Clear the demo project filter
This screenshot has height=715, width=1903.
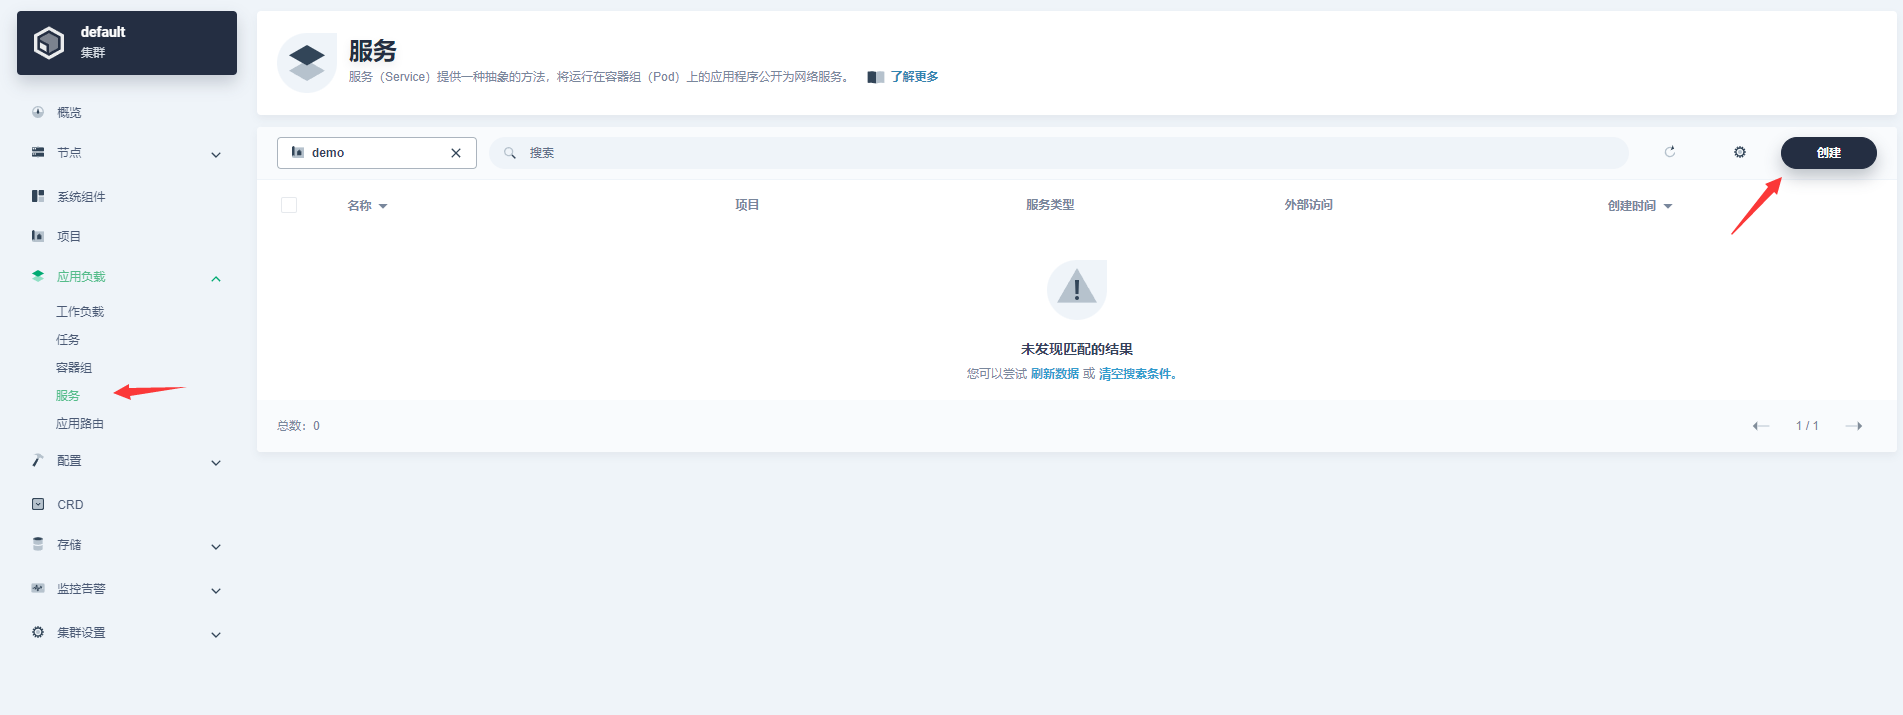tap(456, 153)
